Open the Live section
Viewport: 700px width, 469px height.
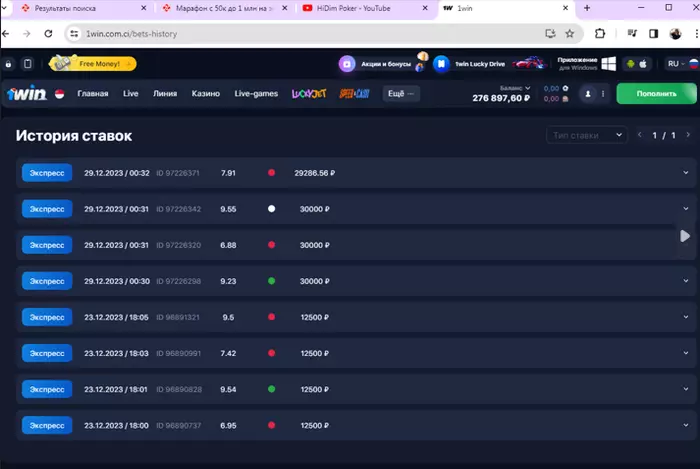[131, 94]
